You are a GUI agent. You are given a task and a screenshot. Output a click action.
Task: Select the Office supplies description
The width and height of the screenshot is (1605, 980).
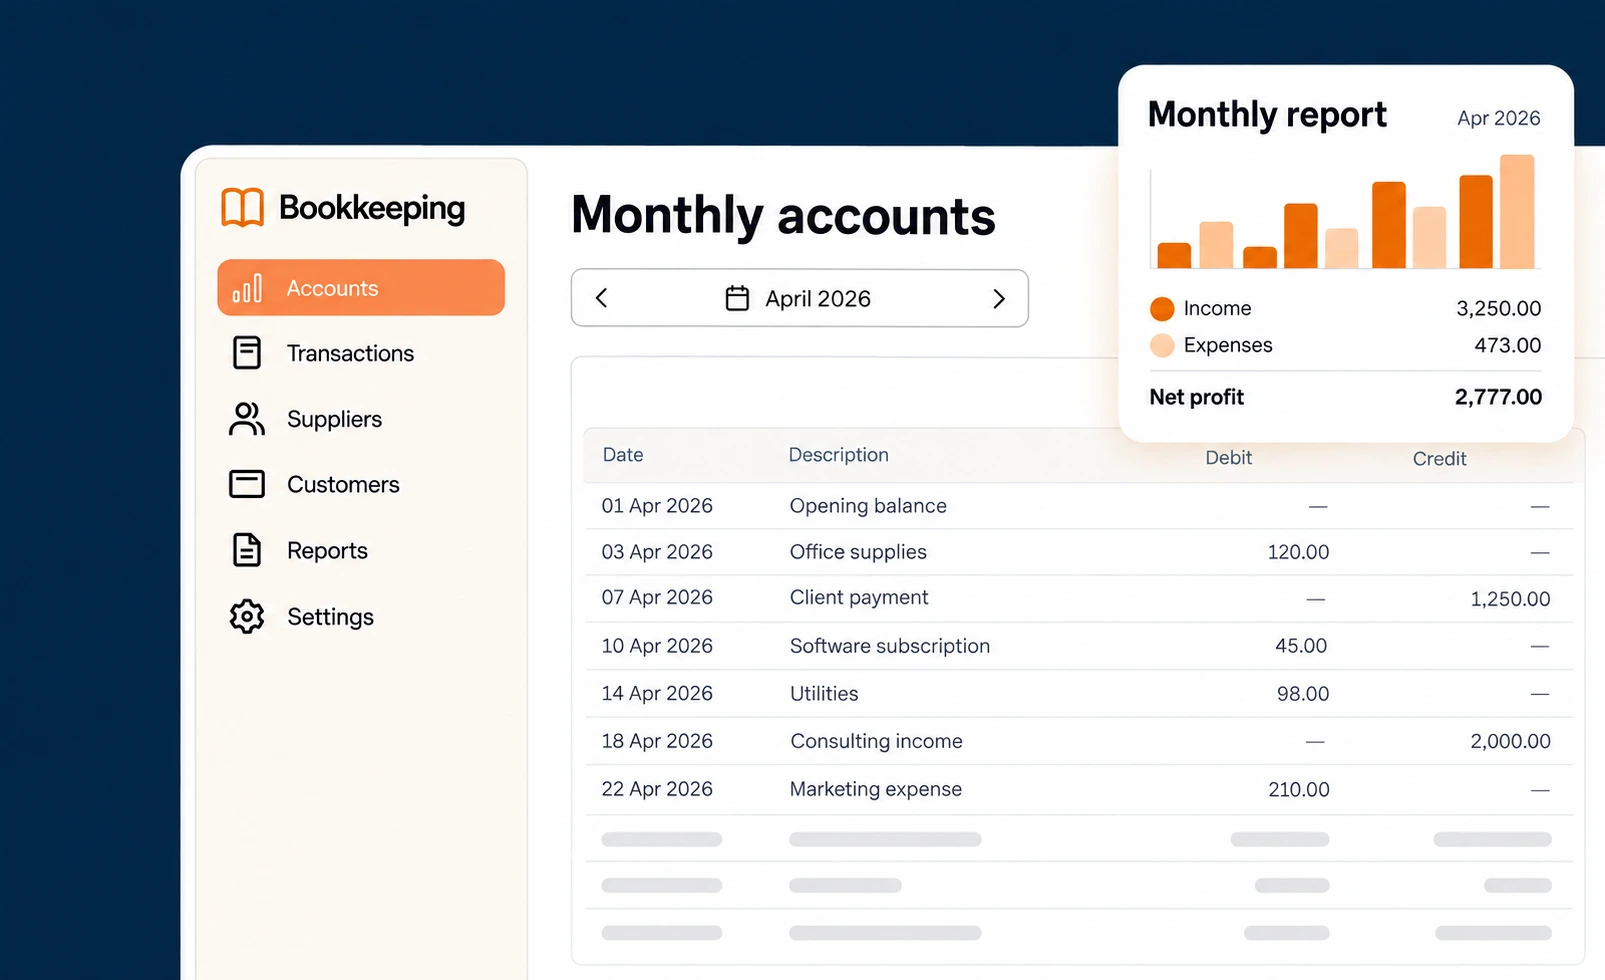(858, 552)
